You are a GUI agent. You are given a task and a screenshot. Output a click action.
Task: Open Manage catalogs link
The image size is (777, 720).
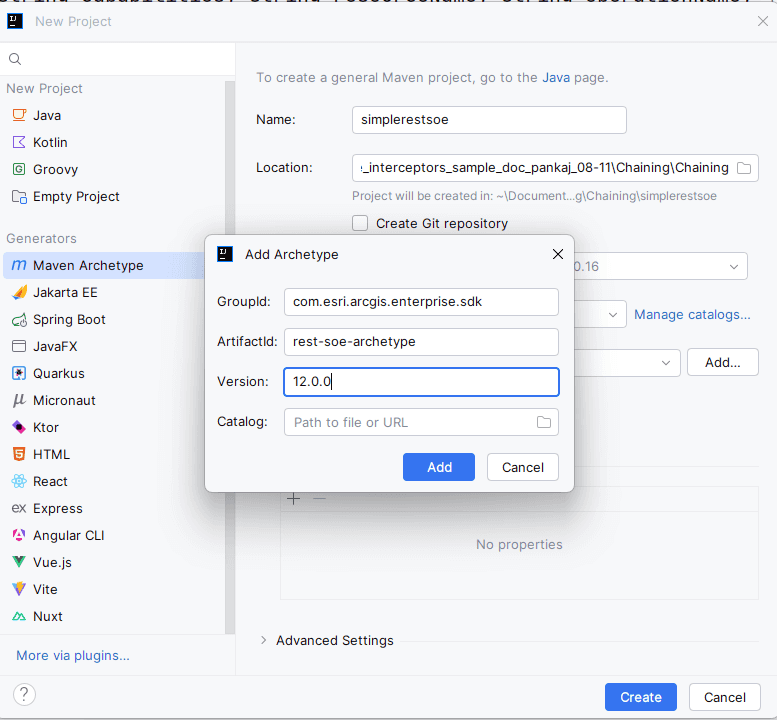click(692, 315)
